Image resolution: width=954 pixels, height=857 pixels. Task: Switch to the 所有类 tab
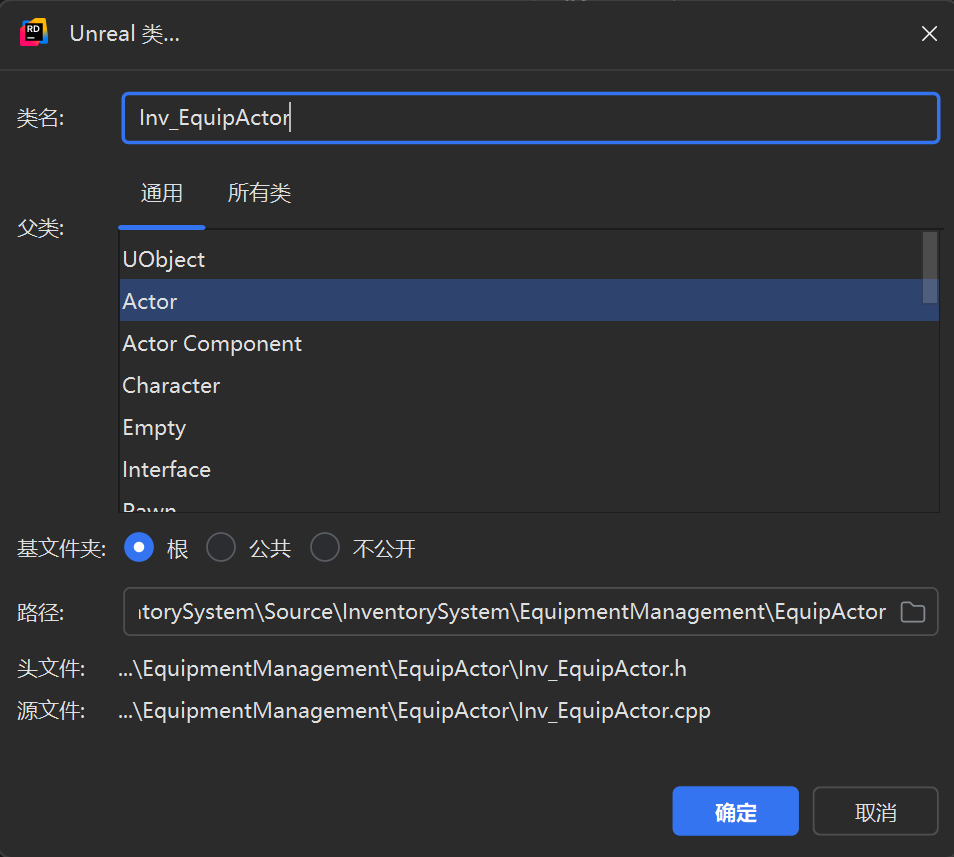(x=259, y=193)
